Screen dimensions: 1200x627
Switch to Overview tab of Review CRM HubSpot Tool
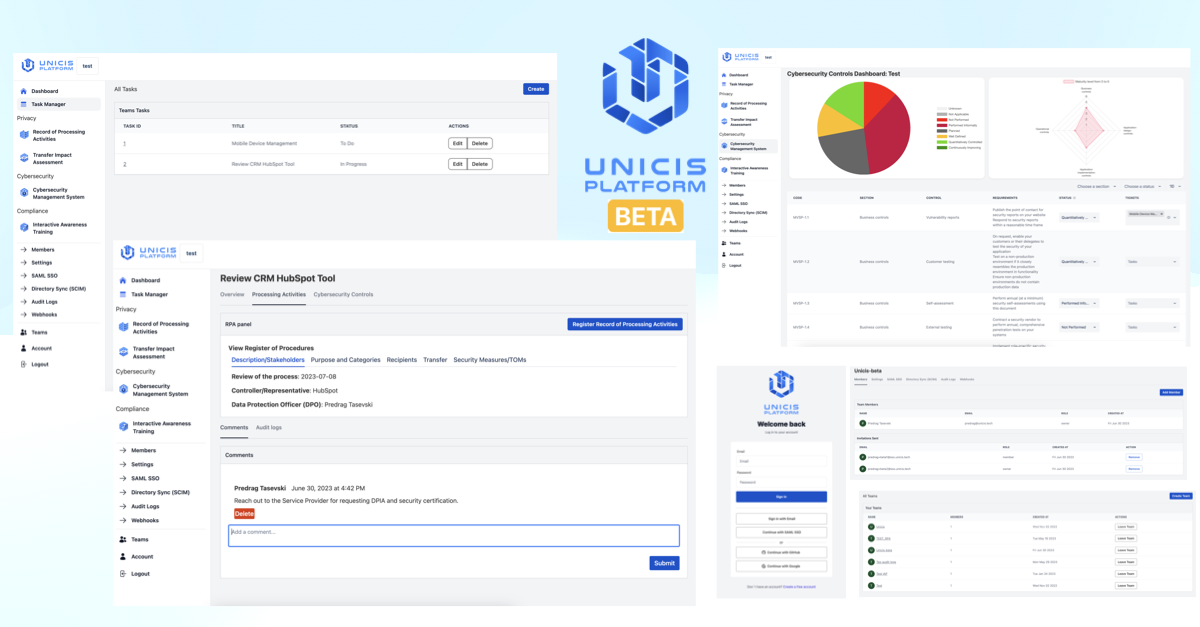[x=232, y=295]
